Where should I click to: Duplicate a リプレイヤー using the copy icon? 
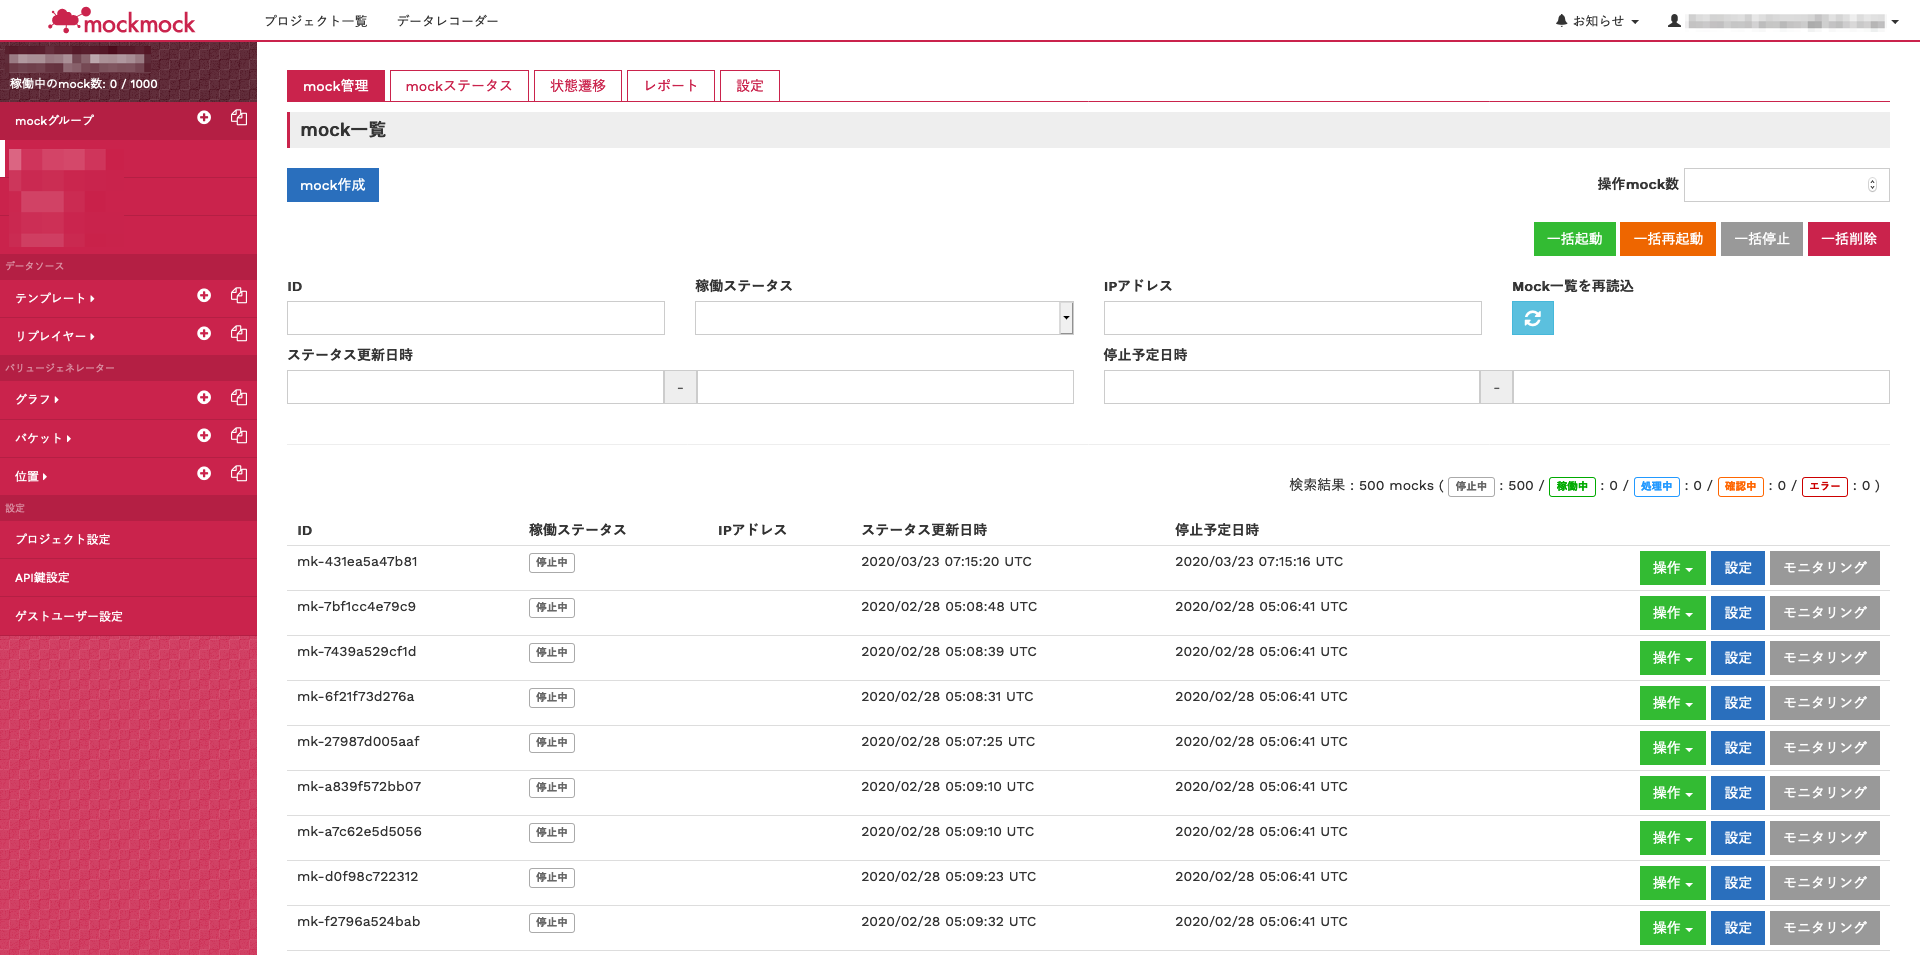click(x=238, y=333)
